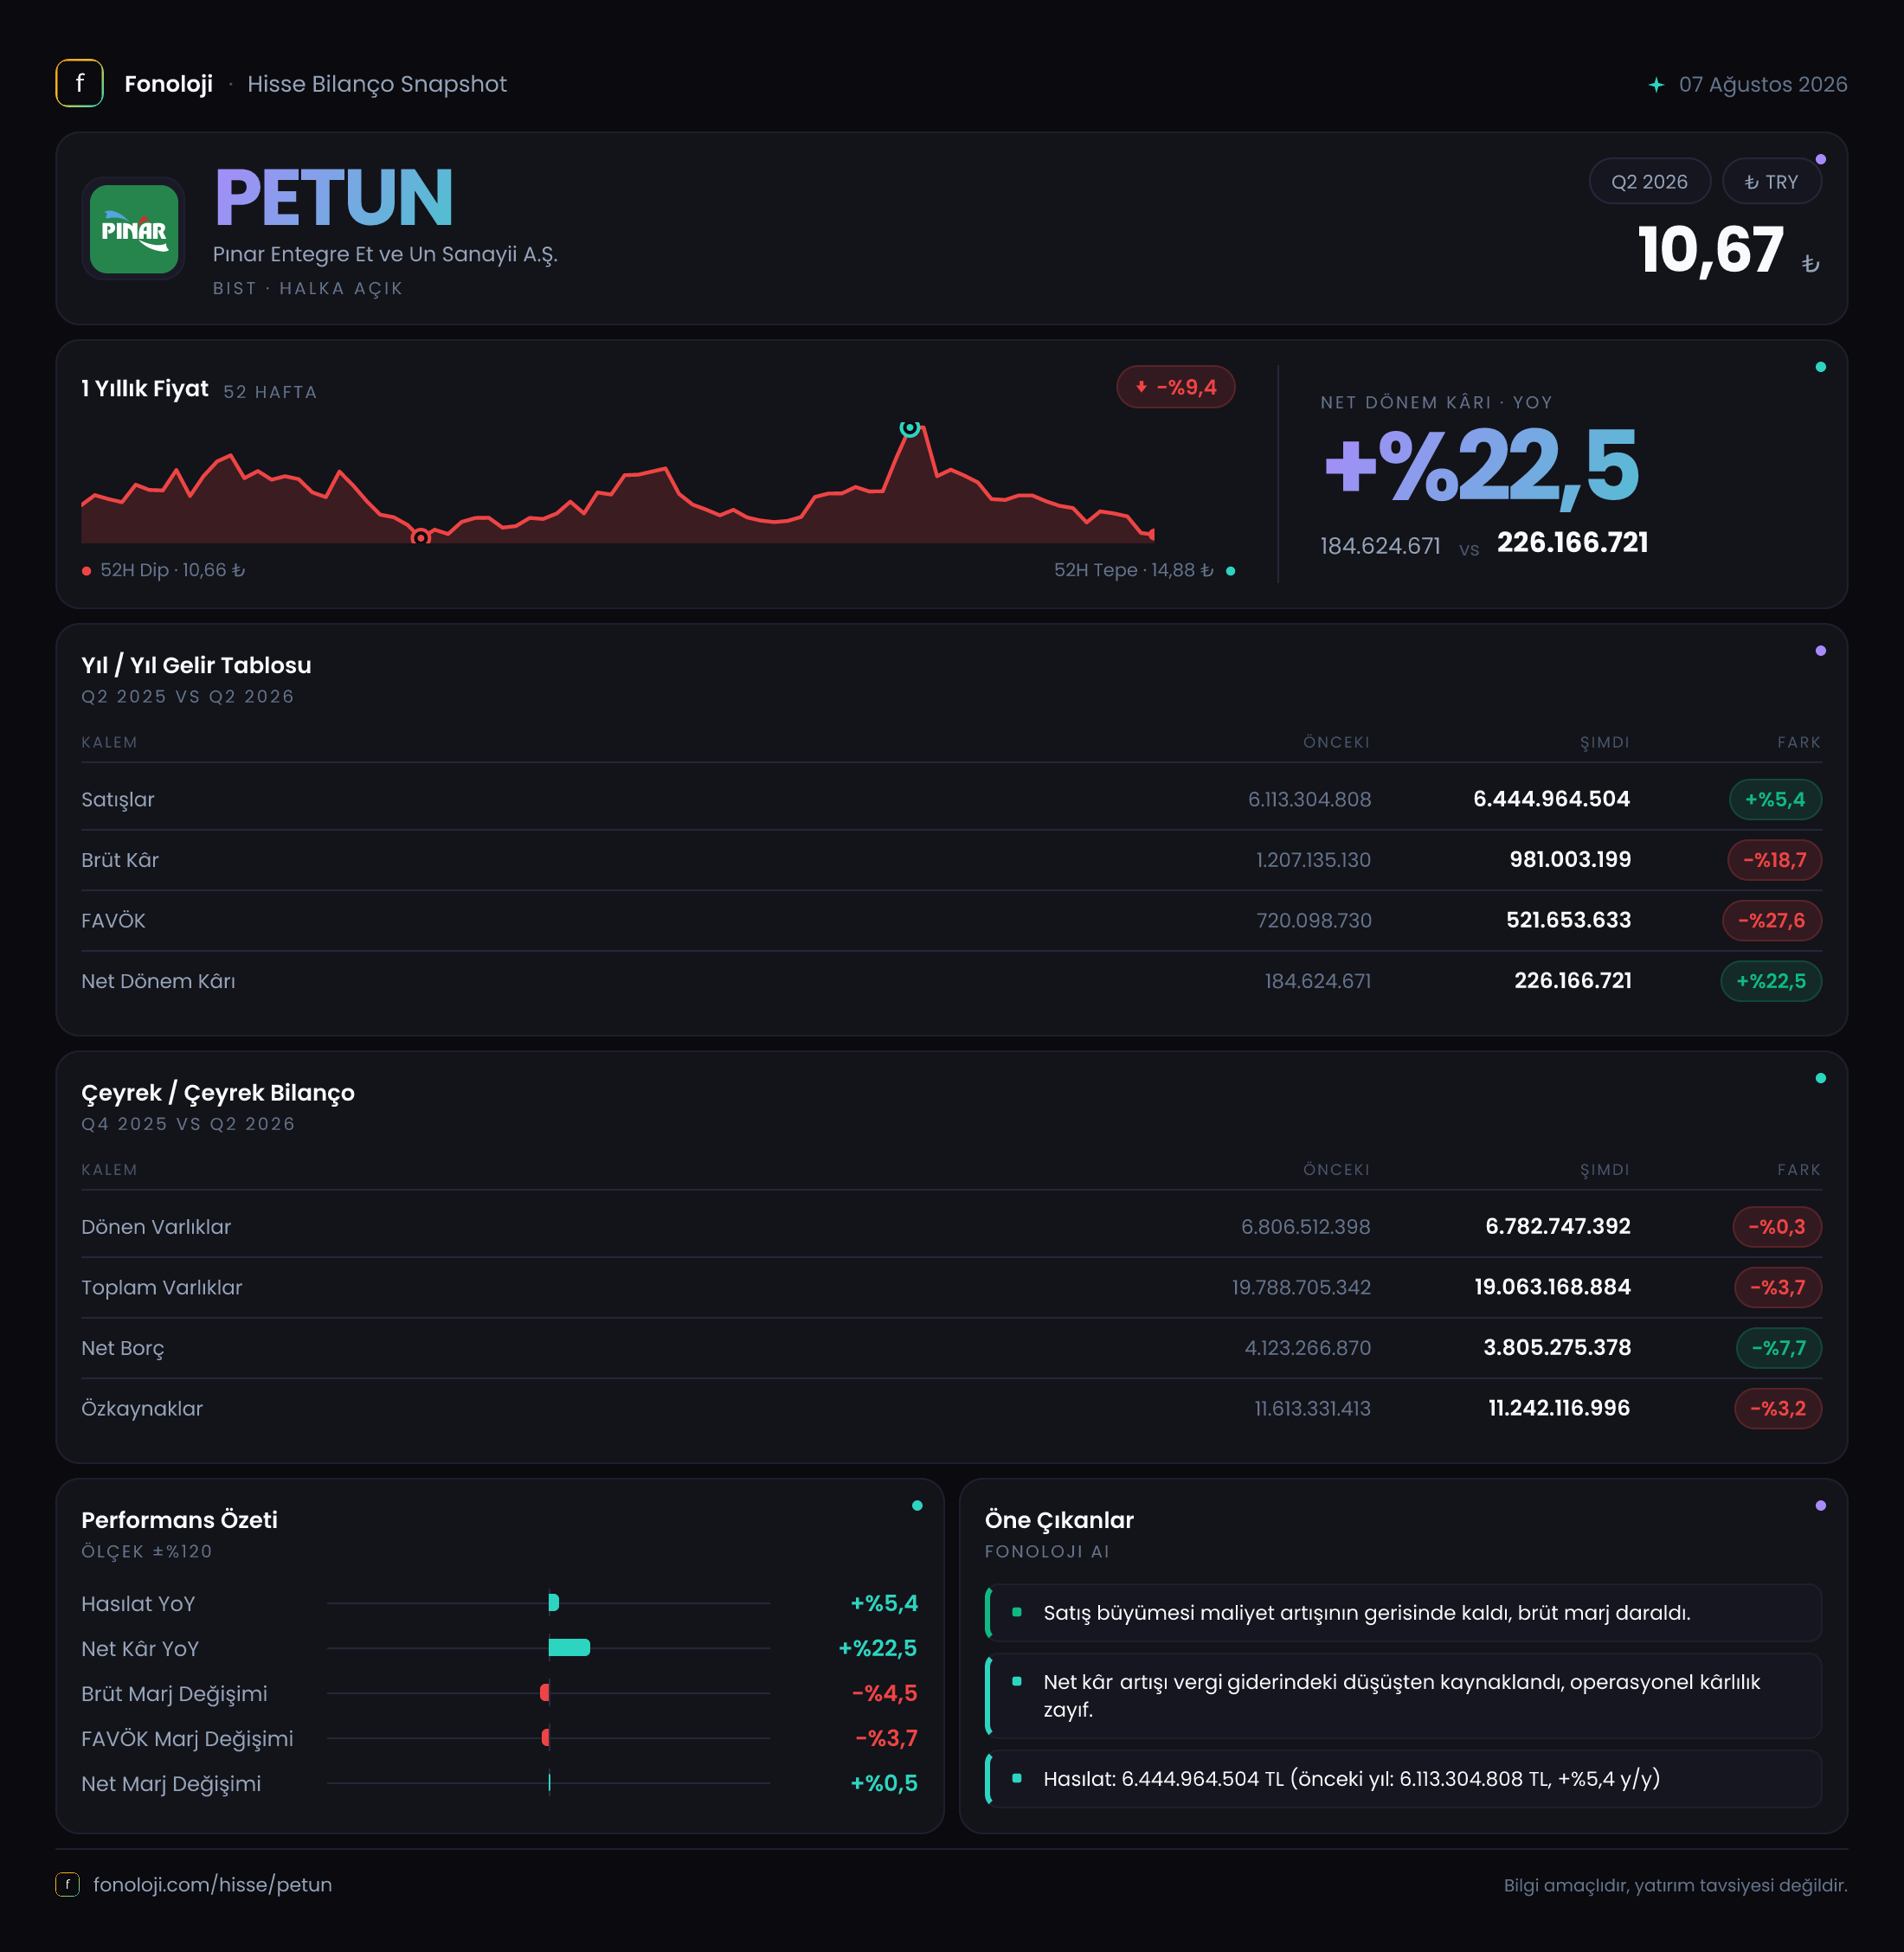Viewport: 1904px width, 1952px height.
Task: Click the '11.242.116.996' Özkaynaklar value
Action: (x=1559, y=1408)
